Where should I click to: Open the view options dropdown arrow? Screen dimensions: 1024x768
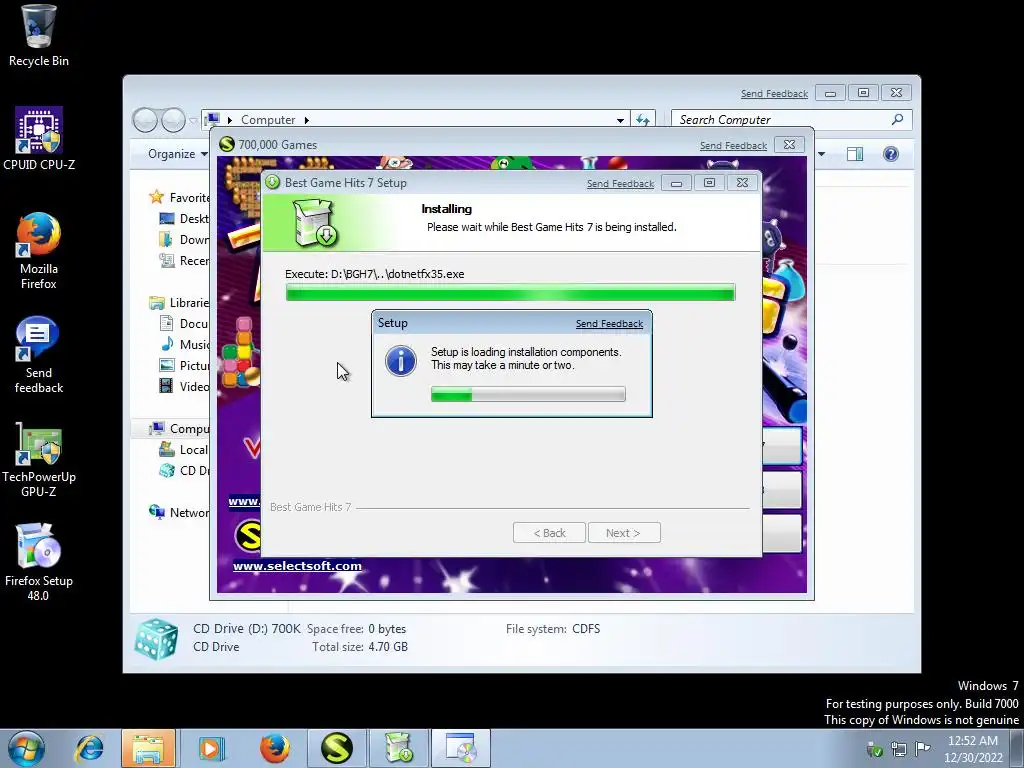(x=822, y=154)
